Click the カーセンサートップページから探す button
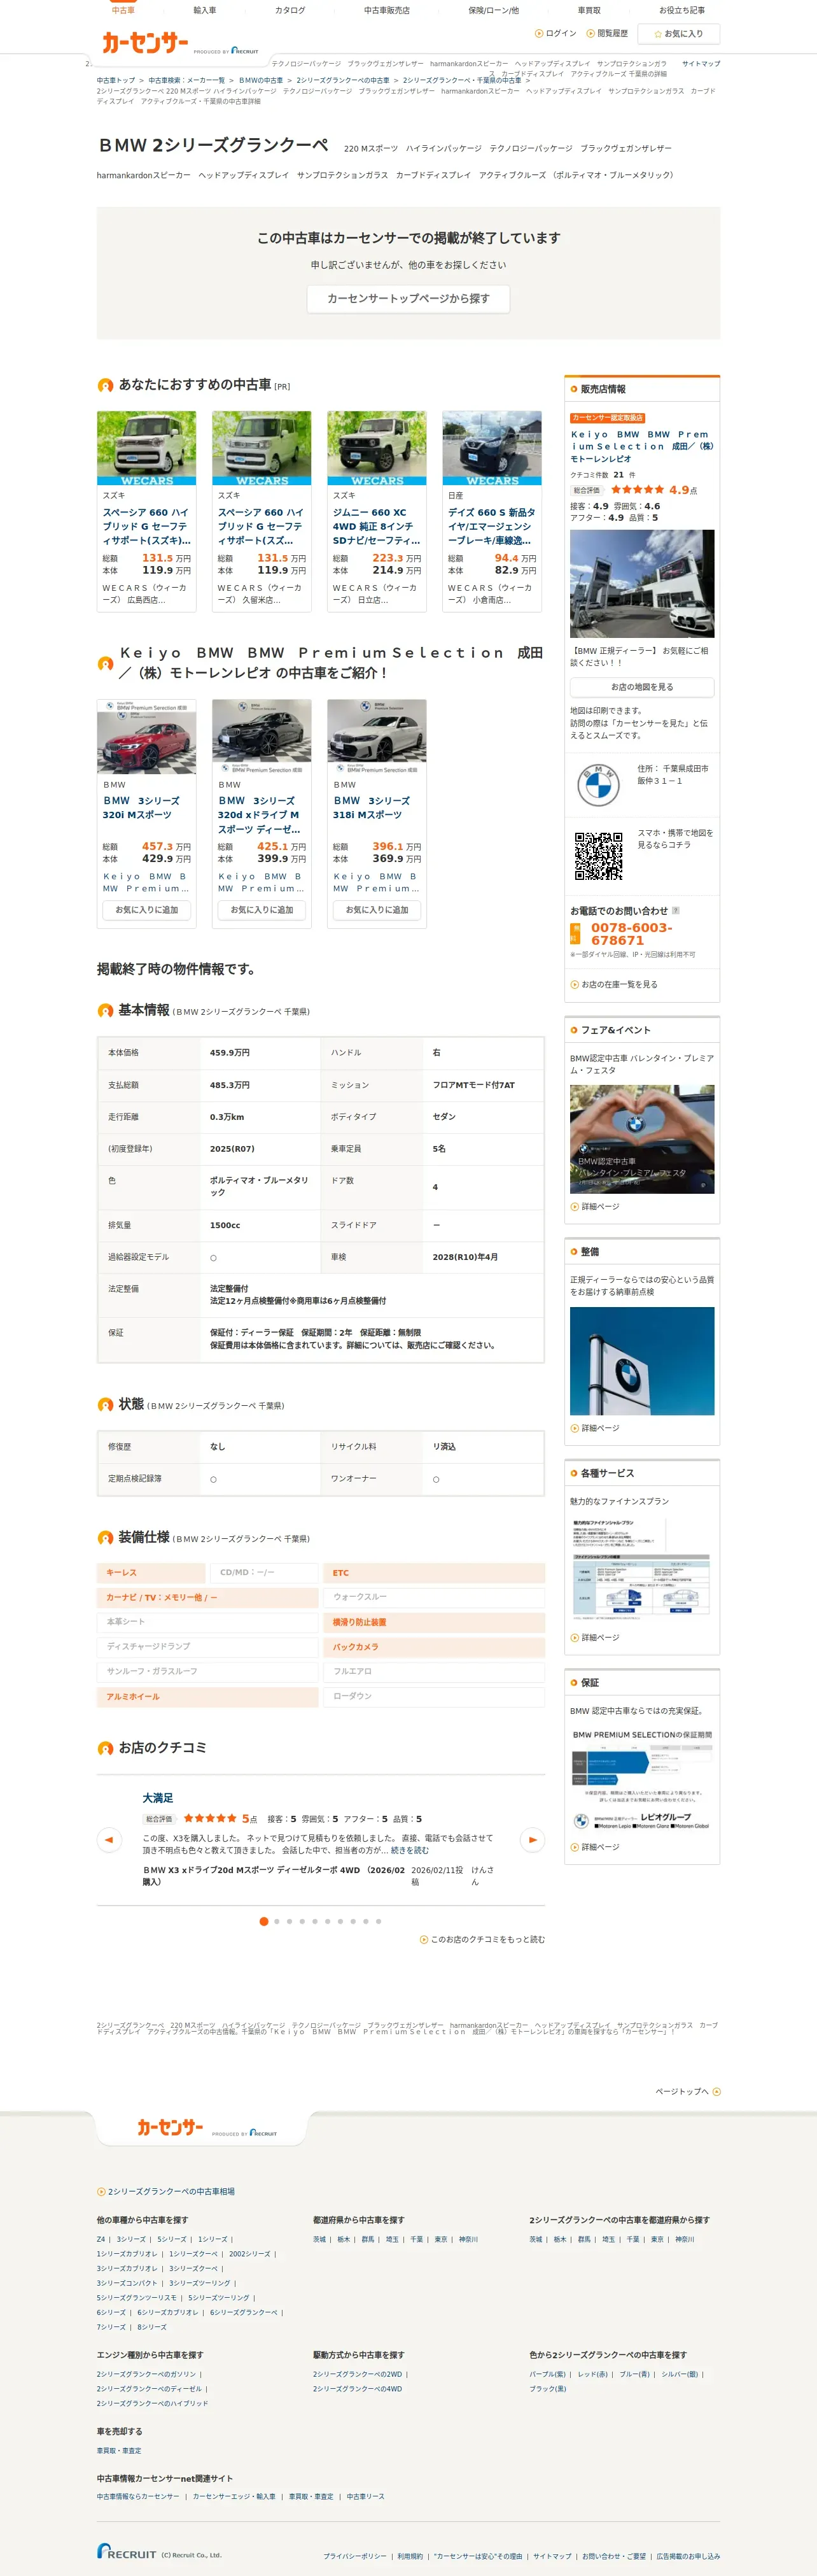Screen dimensions: 817x2576 click(x=408, y=299)
